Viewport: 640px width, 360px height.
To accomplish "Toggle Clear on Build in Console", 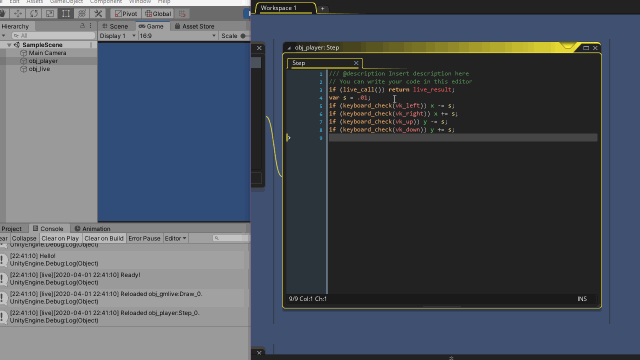I will pyautogui.click(x=104, y=238).
